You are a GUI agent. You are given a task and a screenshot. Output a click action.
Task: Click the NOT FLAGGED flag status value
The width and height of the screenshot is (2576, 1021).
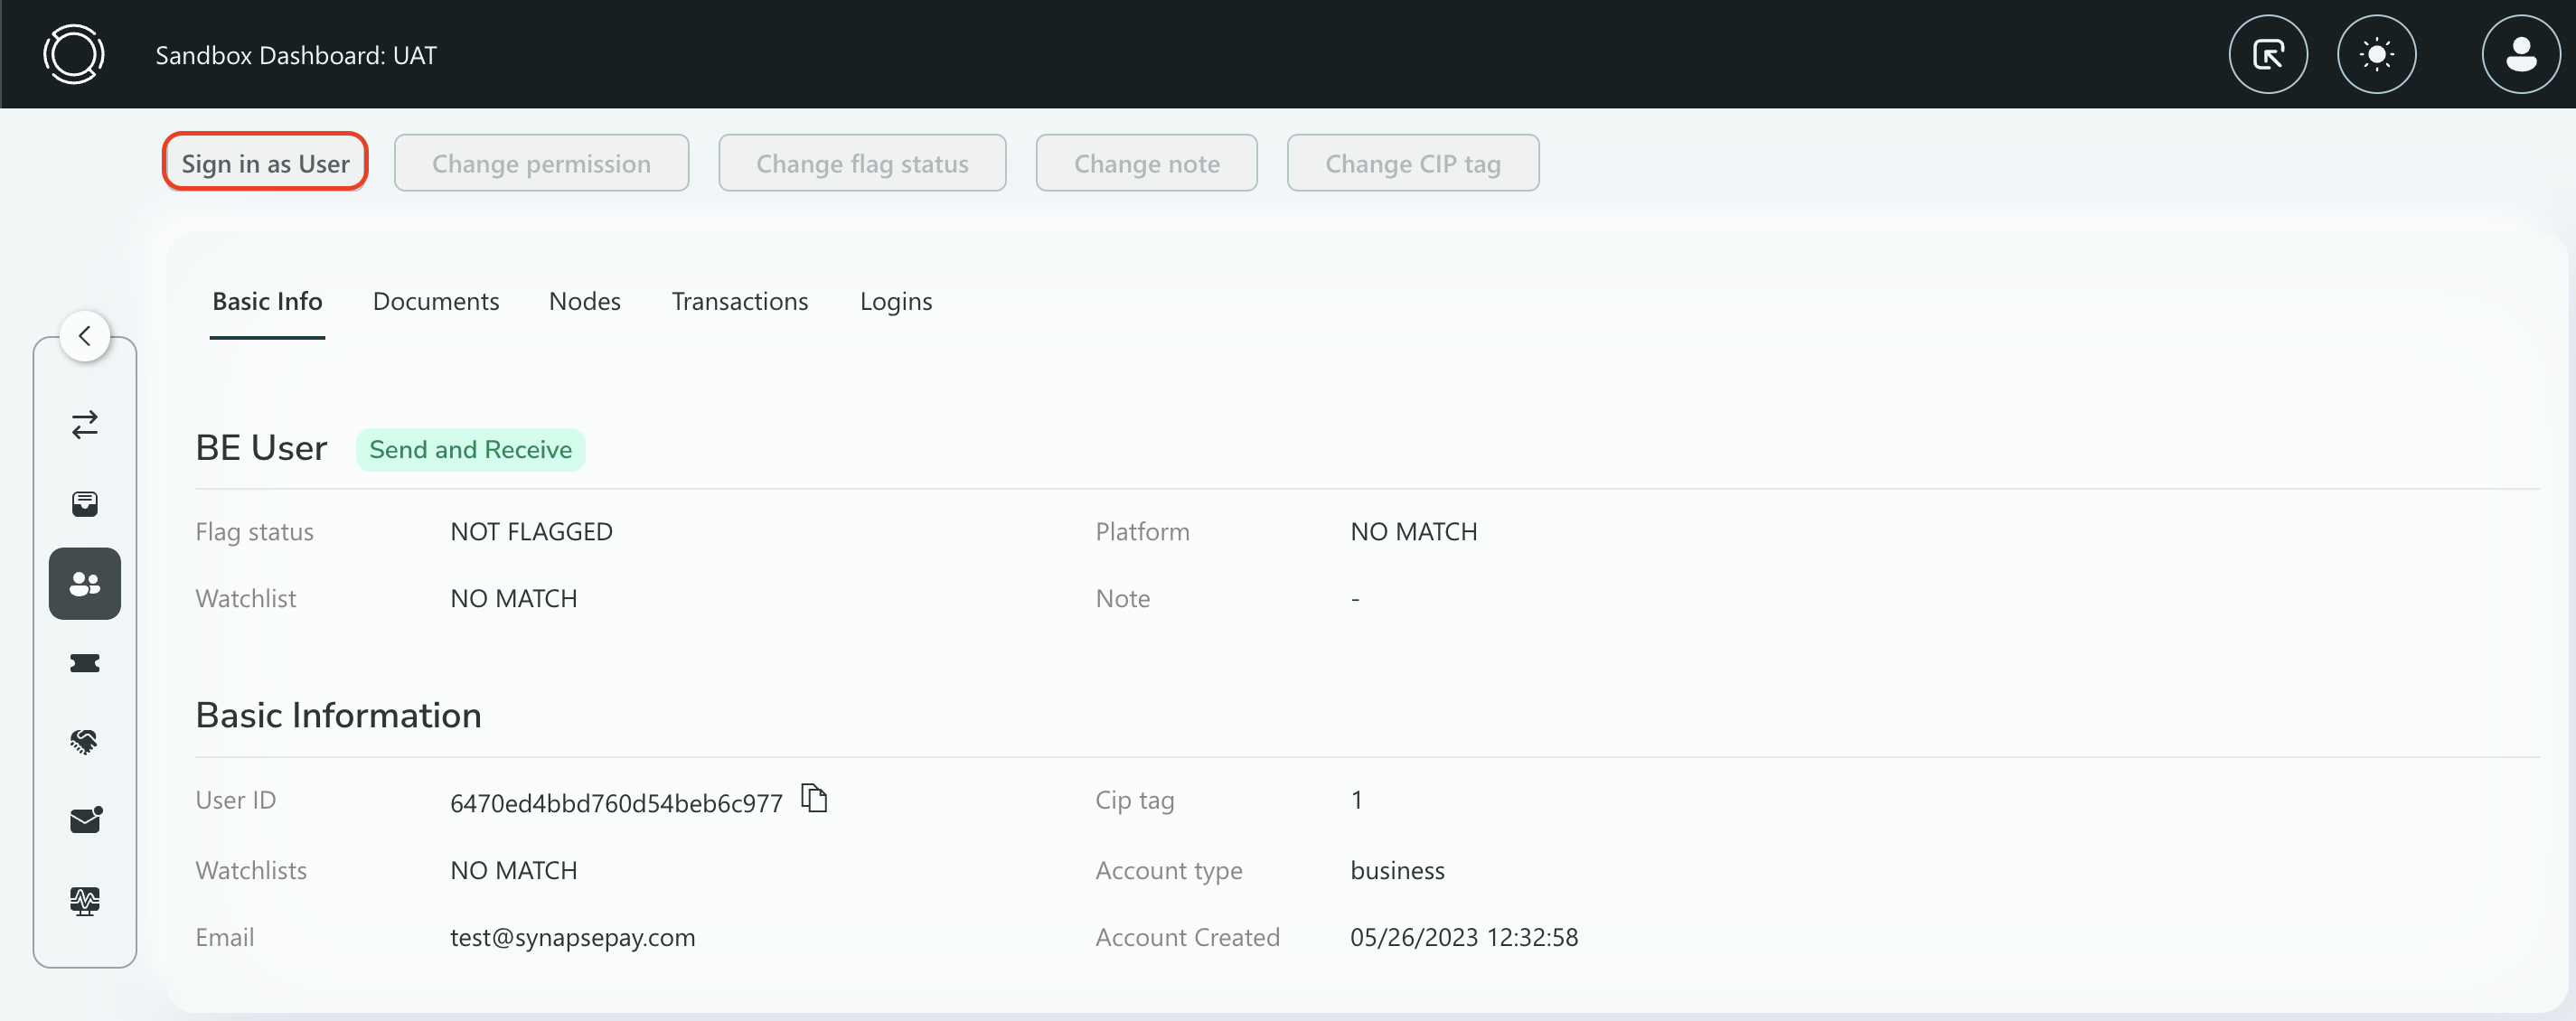pos(531,531)
